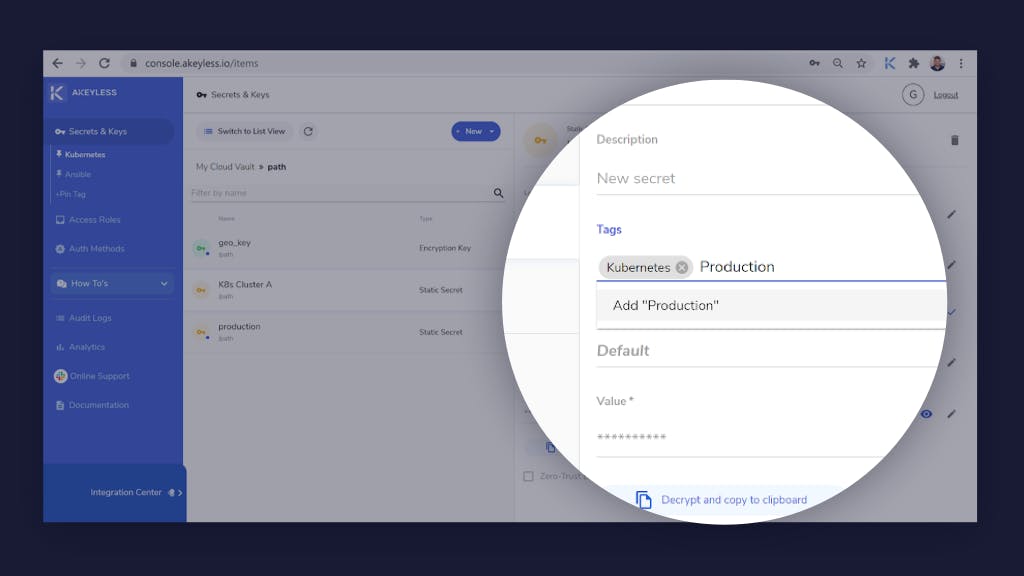Toggle the value visibility eye icon

point(926,414)
